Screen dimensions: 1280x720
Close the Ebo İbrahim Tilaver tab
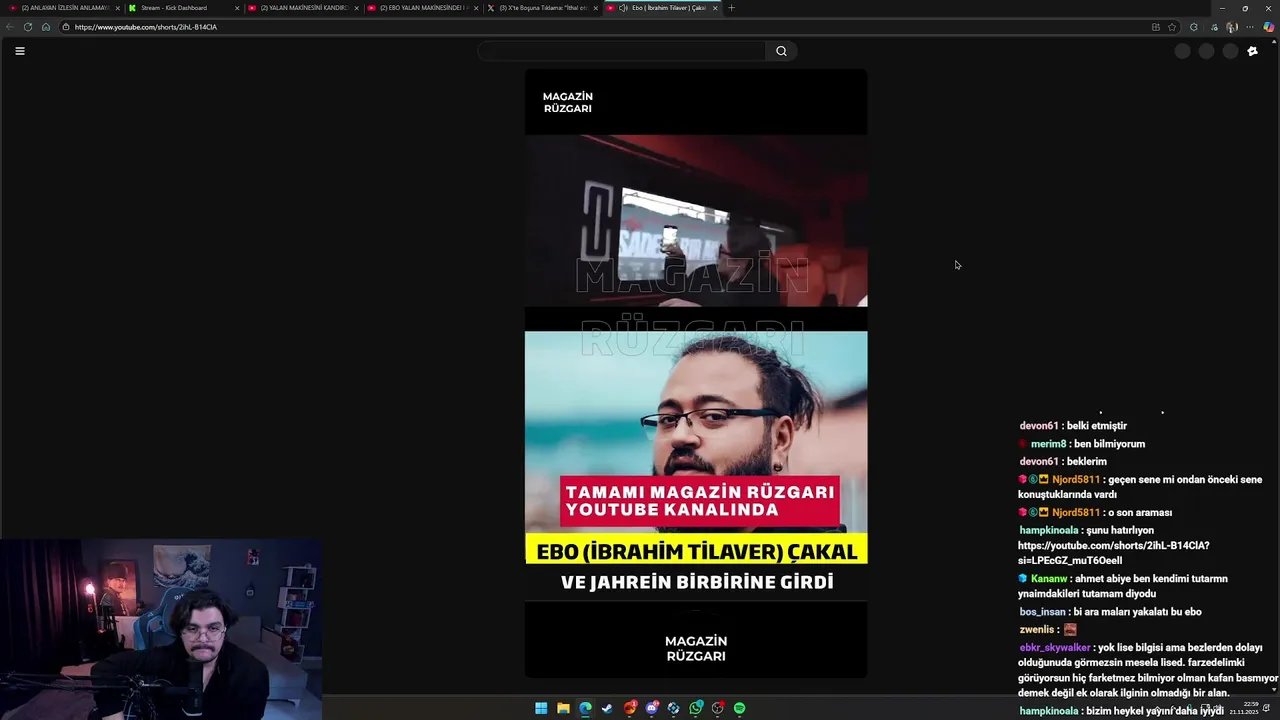[715, 8]
